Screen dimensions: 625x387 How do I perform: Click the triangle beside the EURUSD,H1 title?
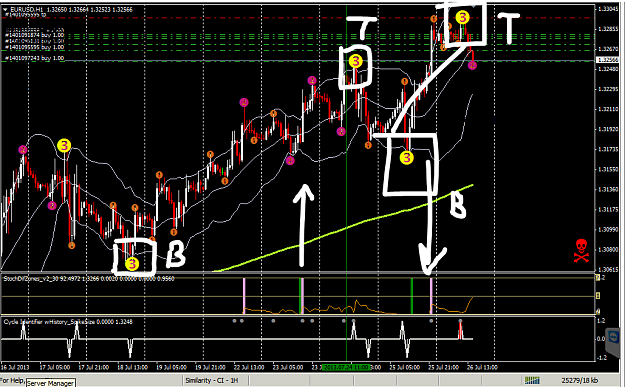(x=5, y=9)
